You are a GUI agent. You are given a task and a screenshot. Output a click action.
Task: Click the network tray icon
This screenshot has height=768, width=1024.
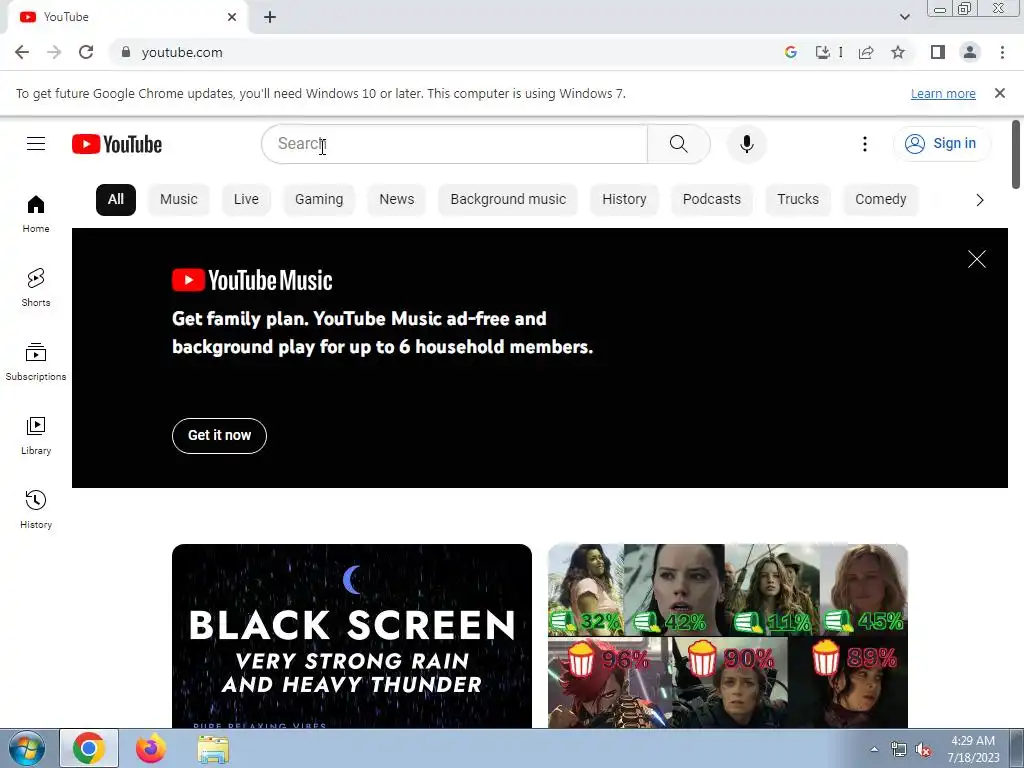(x=899, y=750)
